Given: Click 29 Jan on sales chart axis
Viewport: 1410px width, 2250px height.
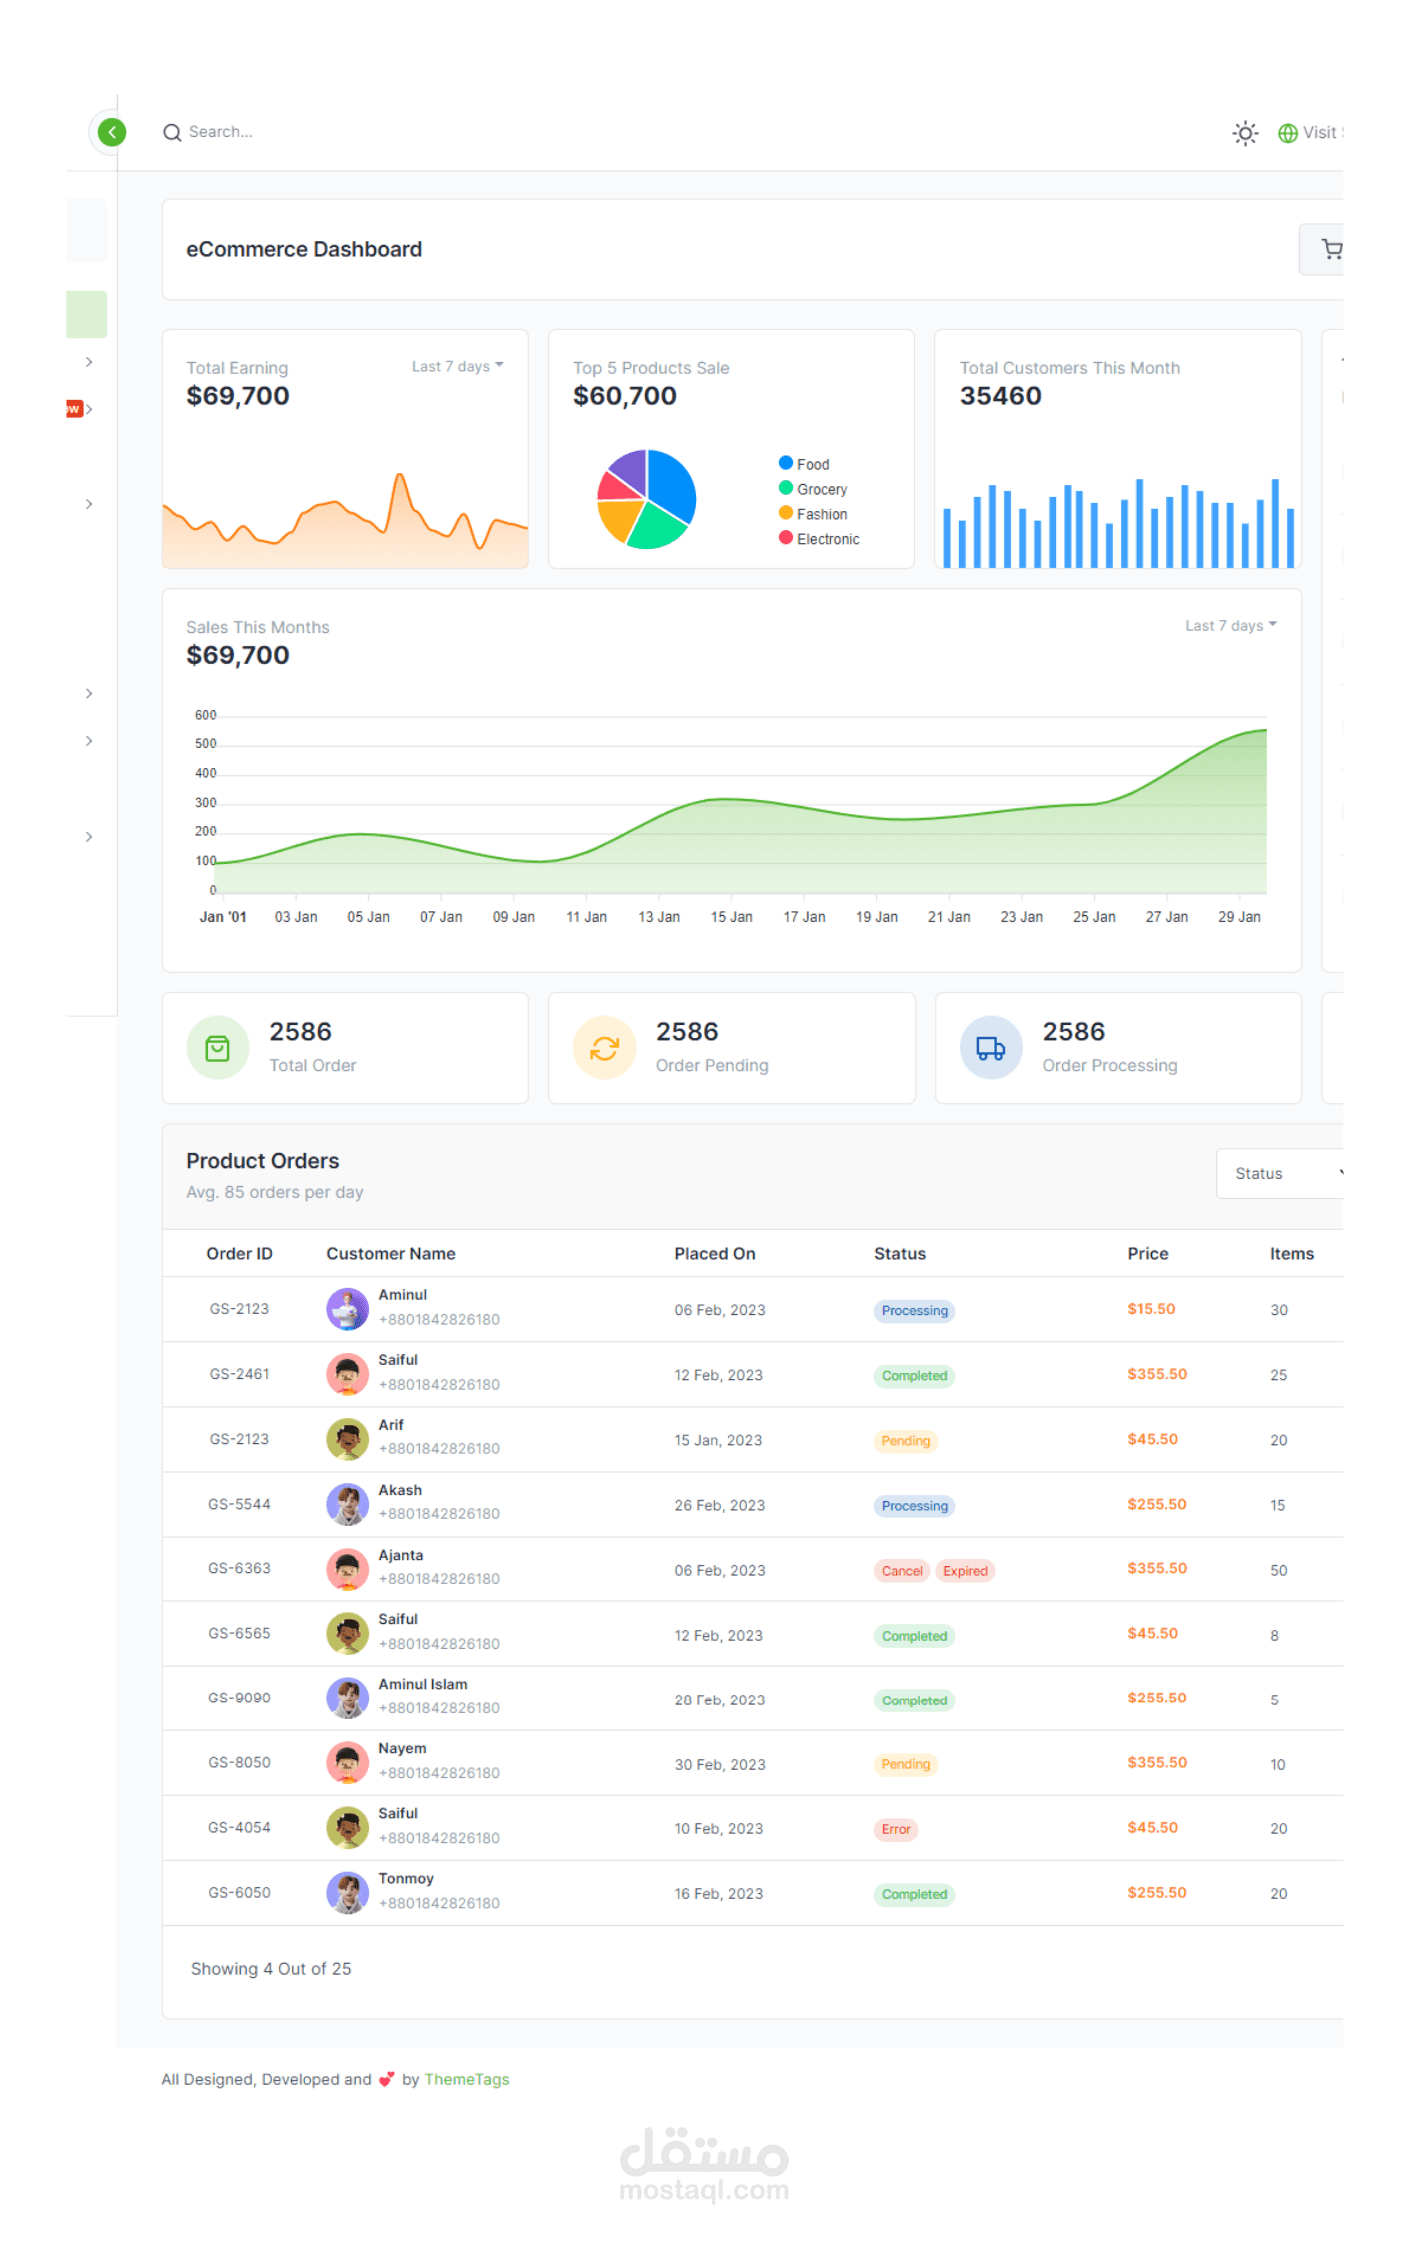Looking at the screenshot, I should 1239,916.
